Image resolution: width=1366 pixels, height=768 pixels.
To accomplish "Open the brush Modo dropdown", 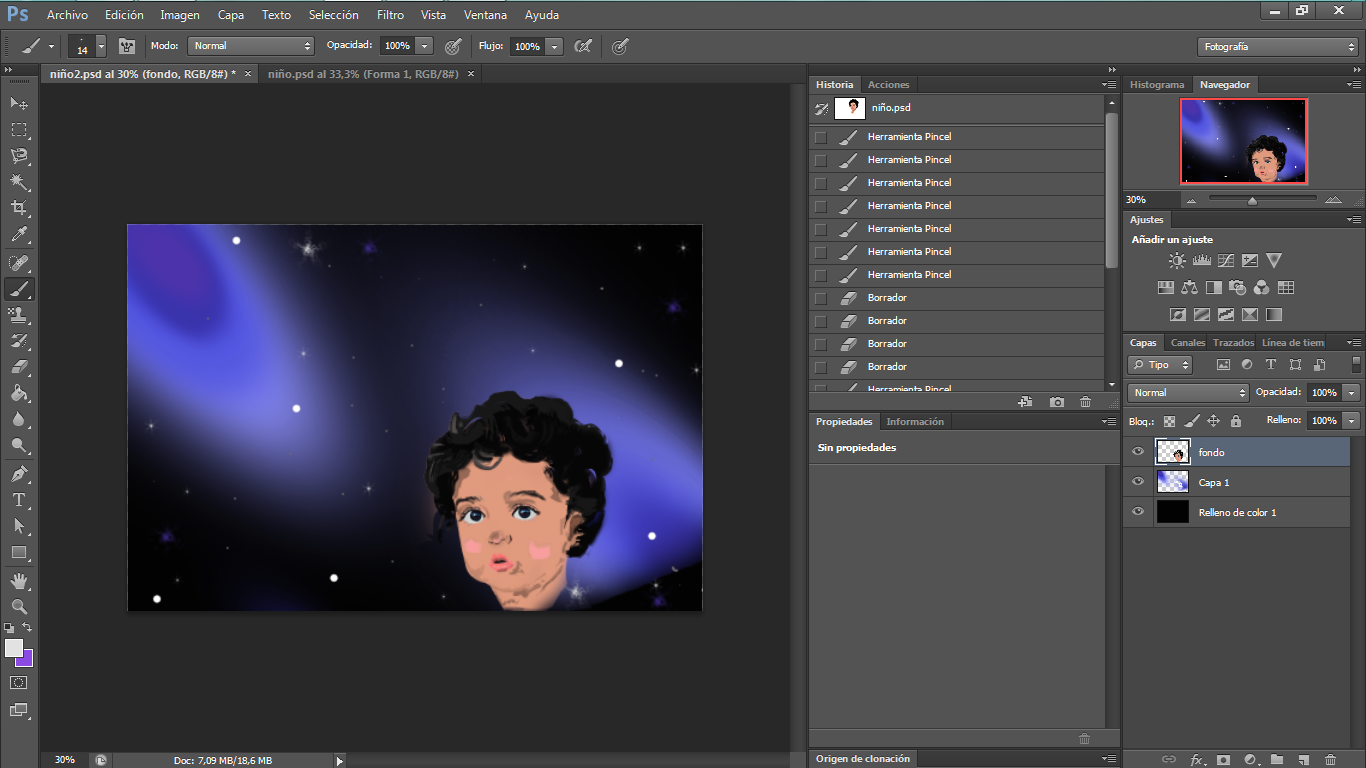I will pyautogui.click(x=251, y=46).
